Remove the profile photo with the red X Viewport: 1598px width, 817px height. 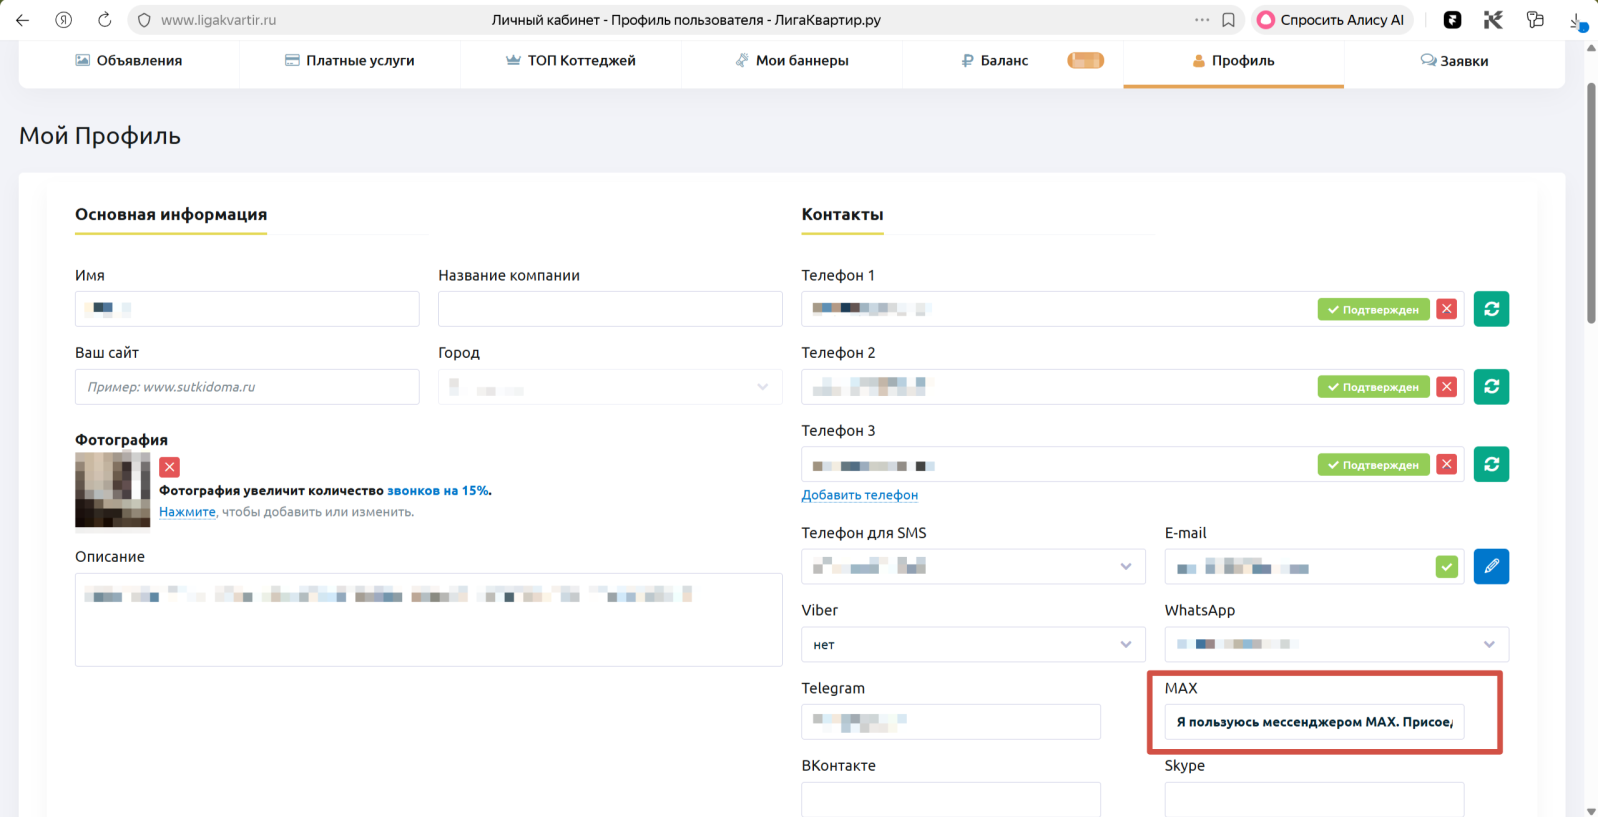coord(170,467)
